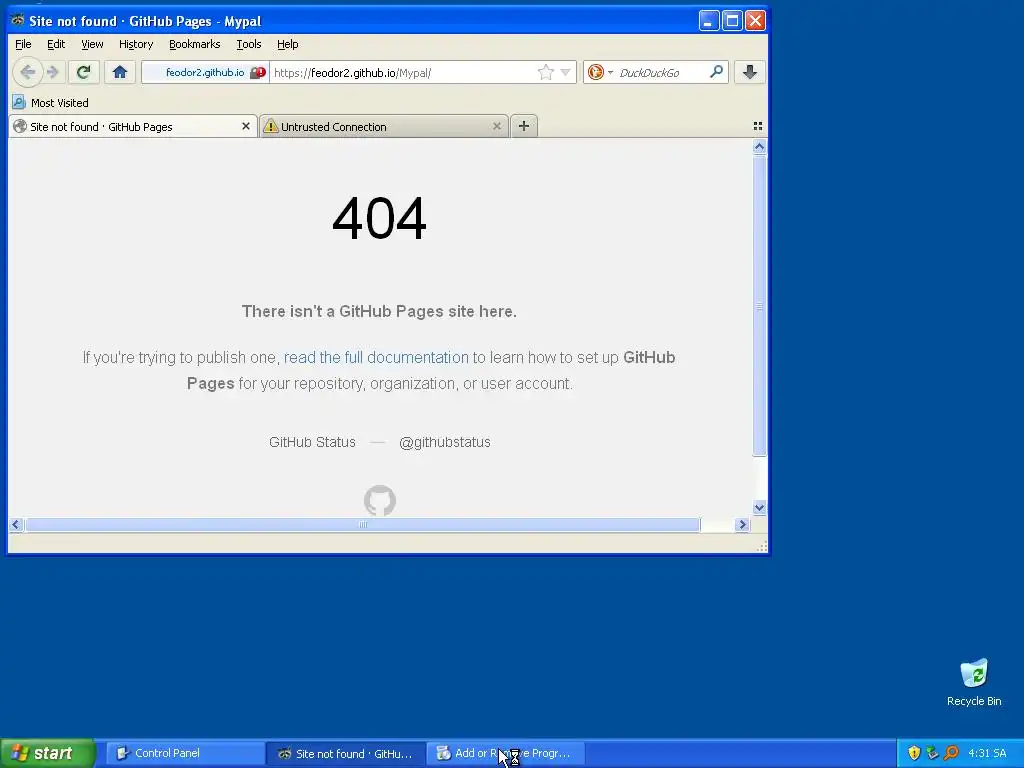Click the GitHub Octocat logo
This screenshot has width=1024, height=768.
tap(379, 501)
